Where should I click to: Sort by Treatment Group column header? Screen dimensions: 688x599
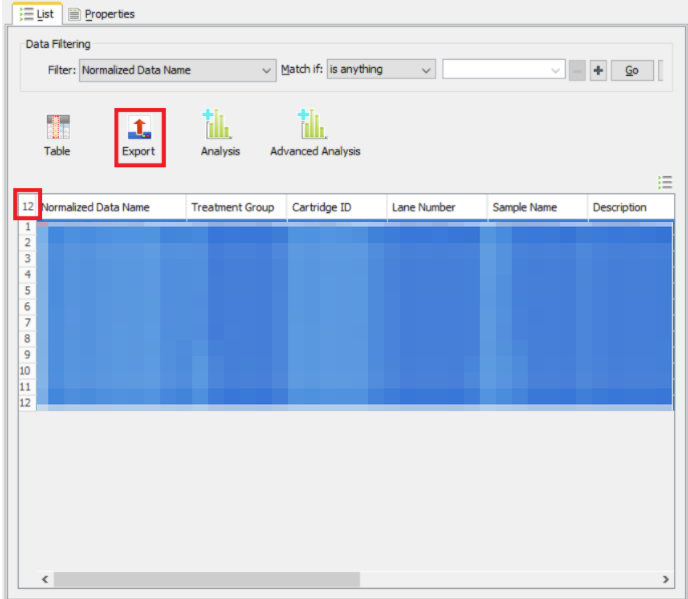pos(236,207)
